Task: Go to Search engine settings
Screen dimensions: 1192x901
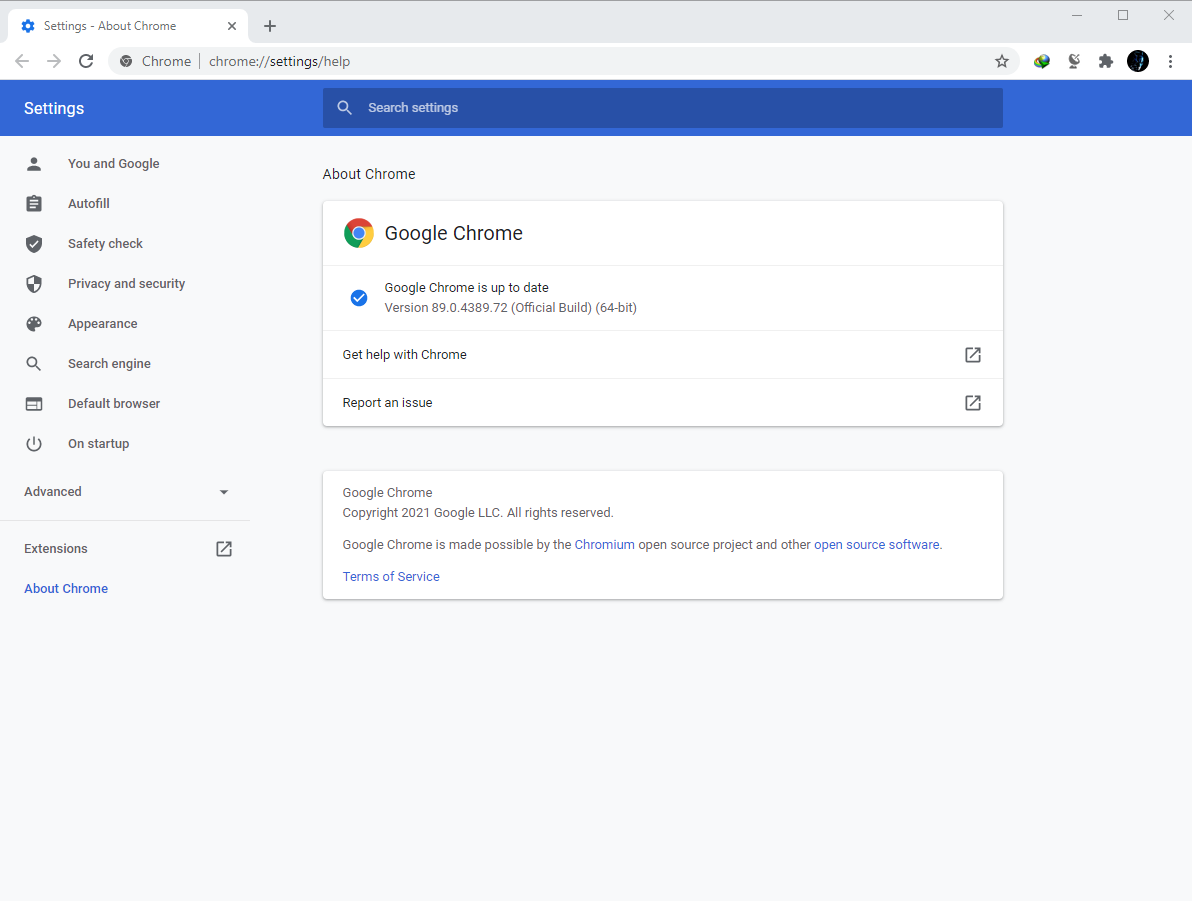Action: (x=109, y=364)
